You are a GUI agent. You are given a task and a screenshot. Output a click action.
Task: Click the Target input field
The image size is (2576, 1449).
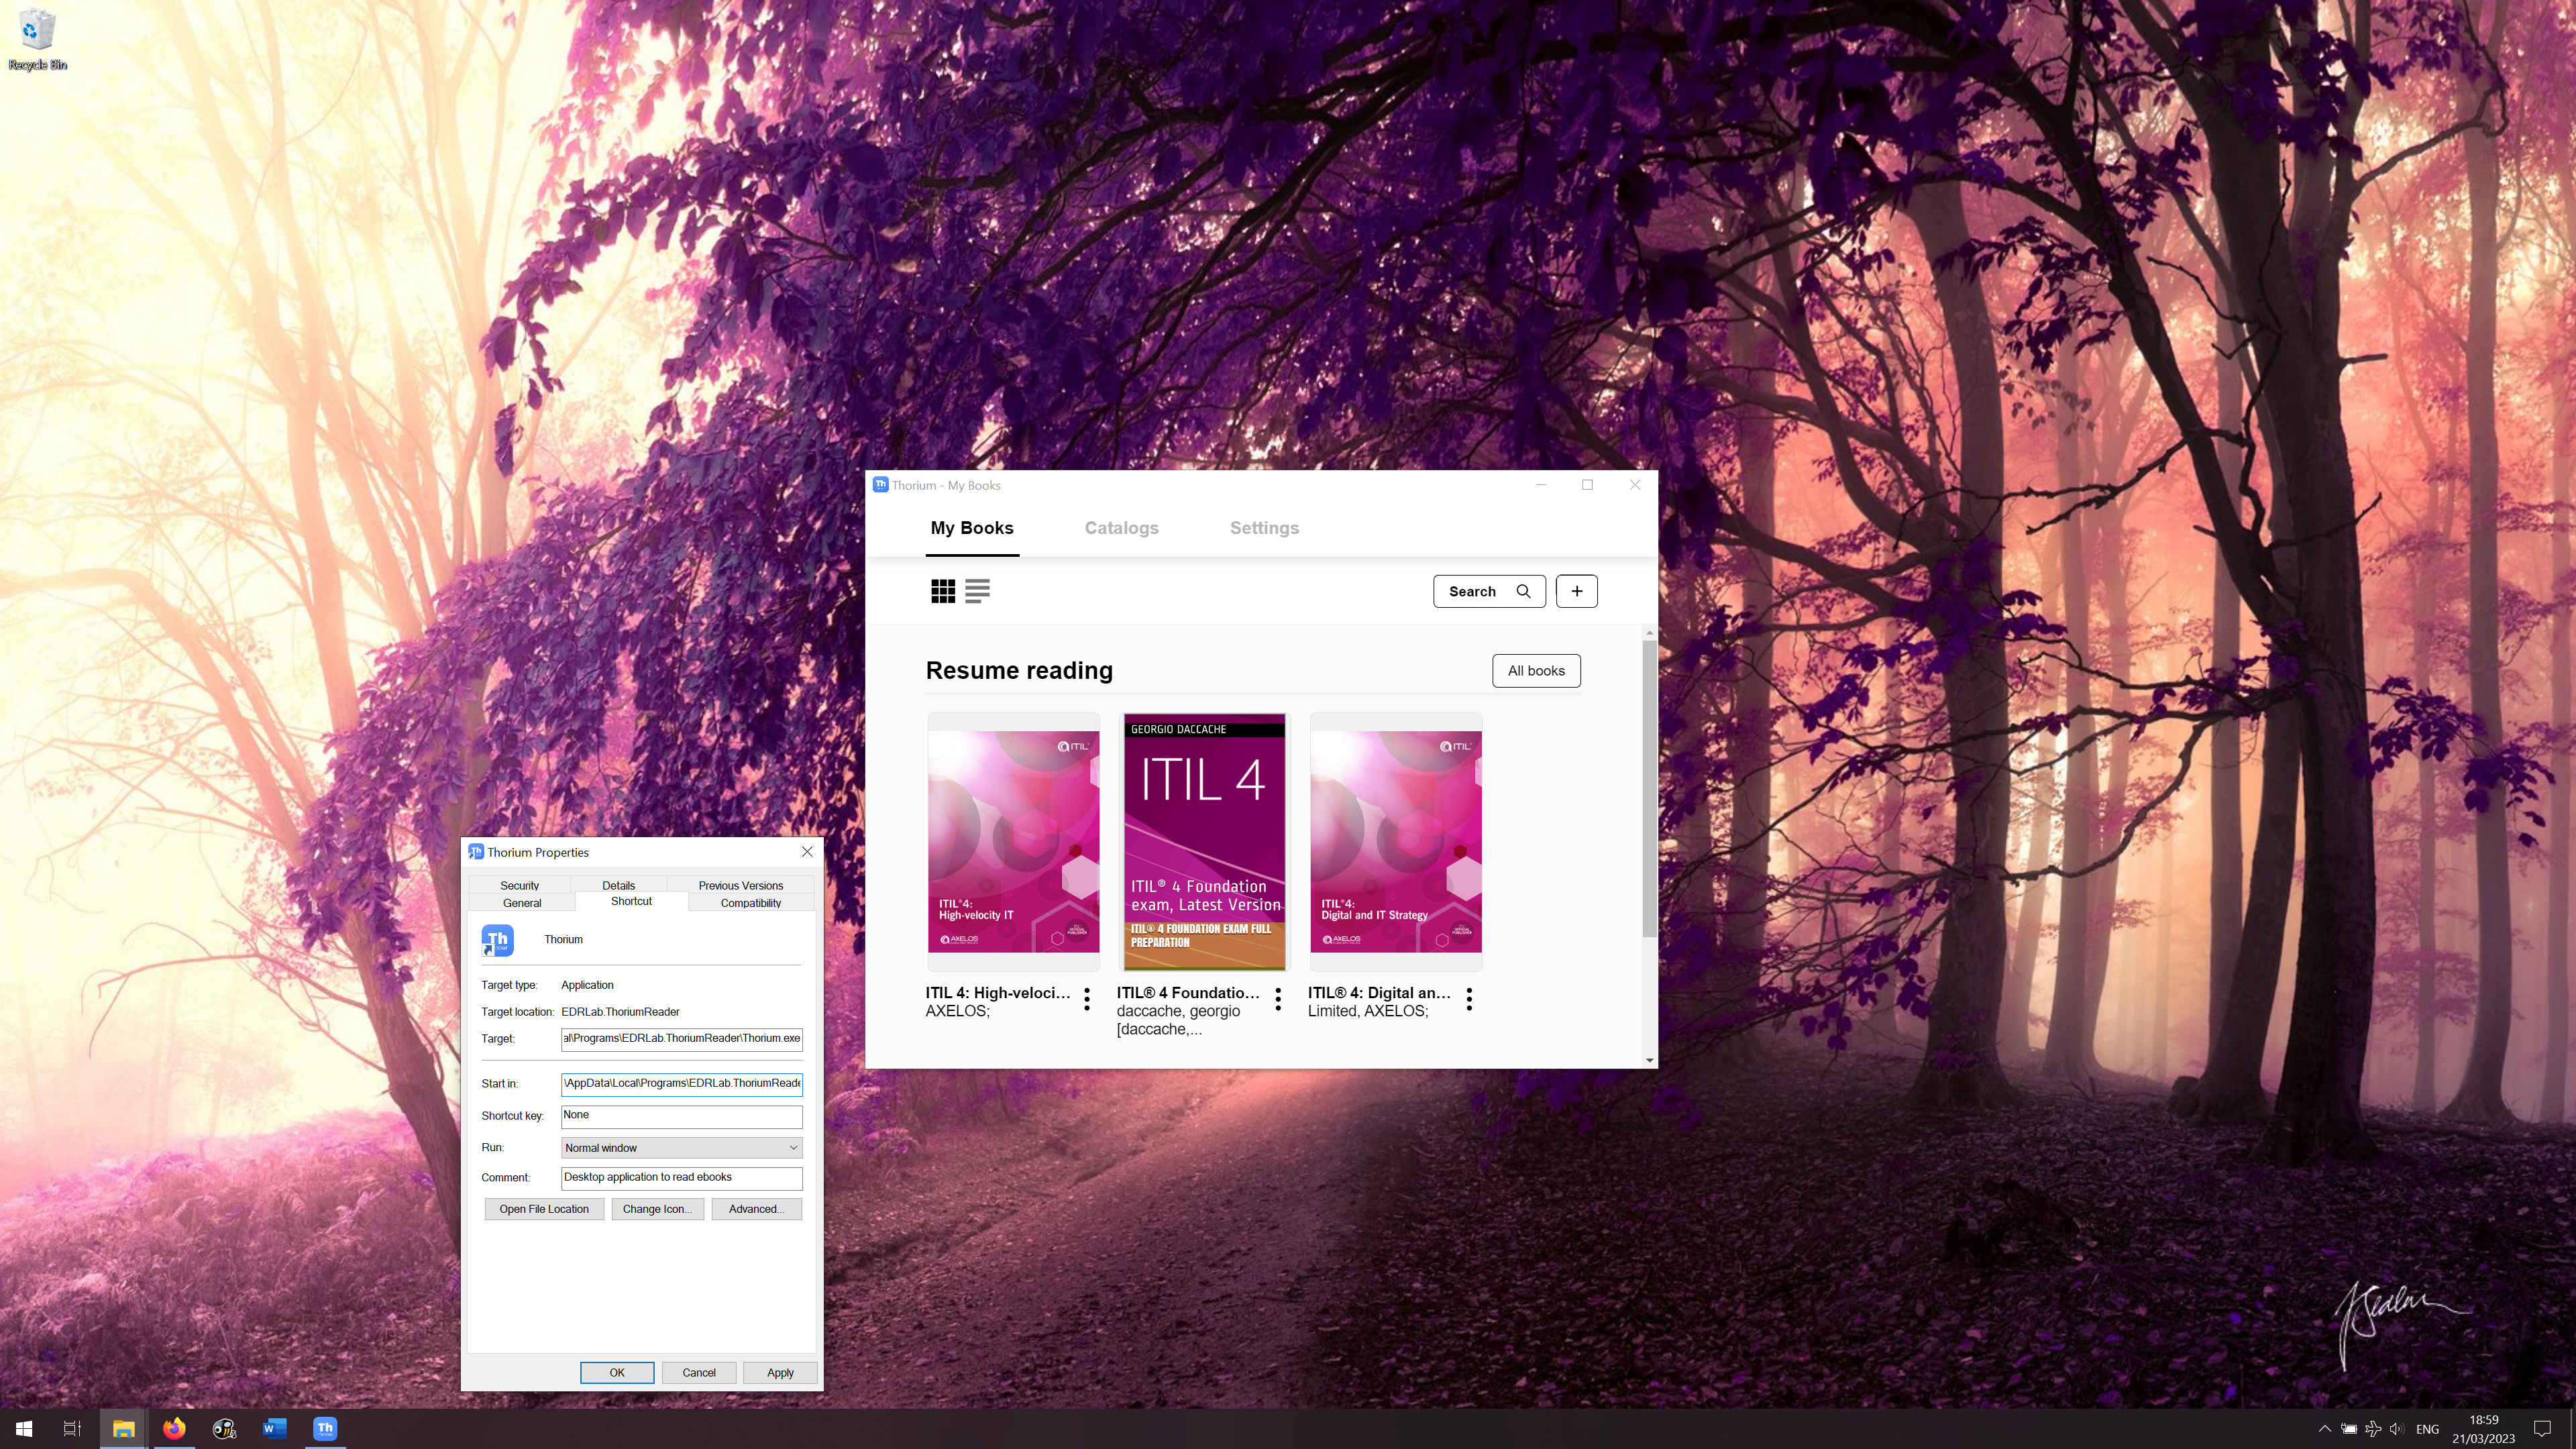tap(681, 1039)
